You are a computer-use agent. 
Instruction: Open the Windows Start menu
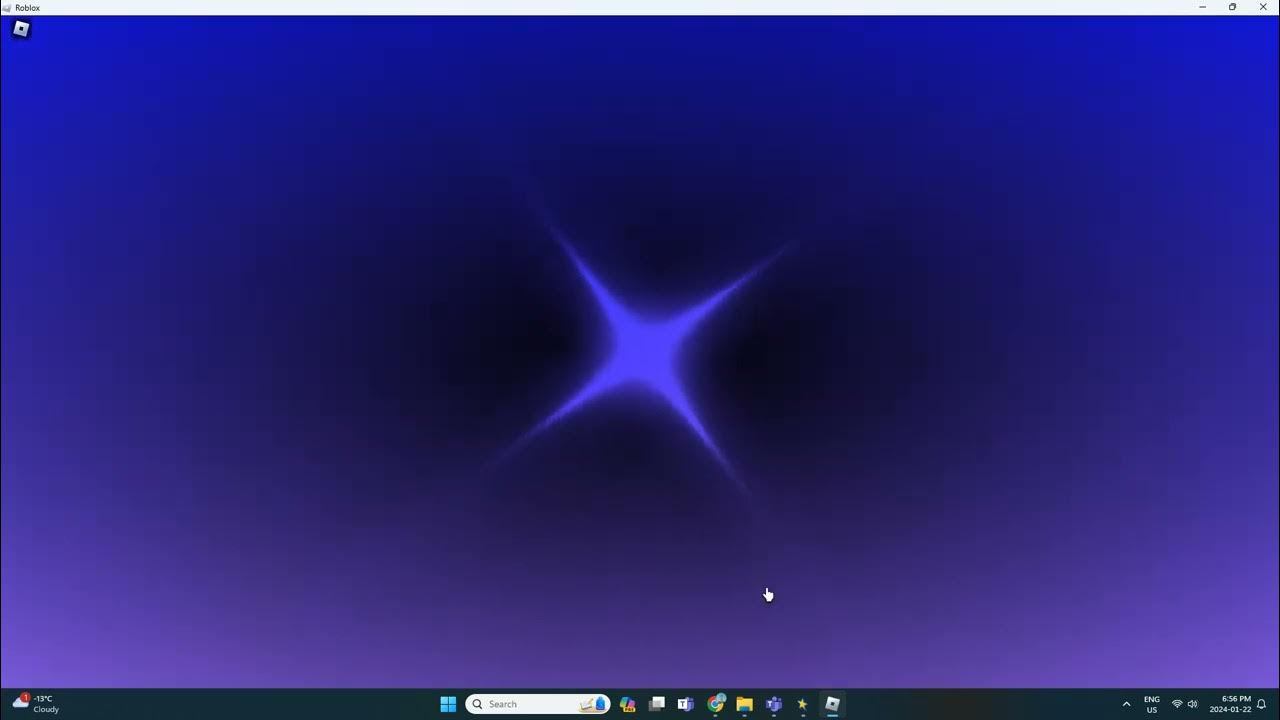[448, 704]
